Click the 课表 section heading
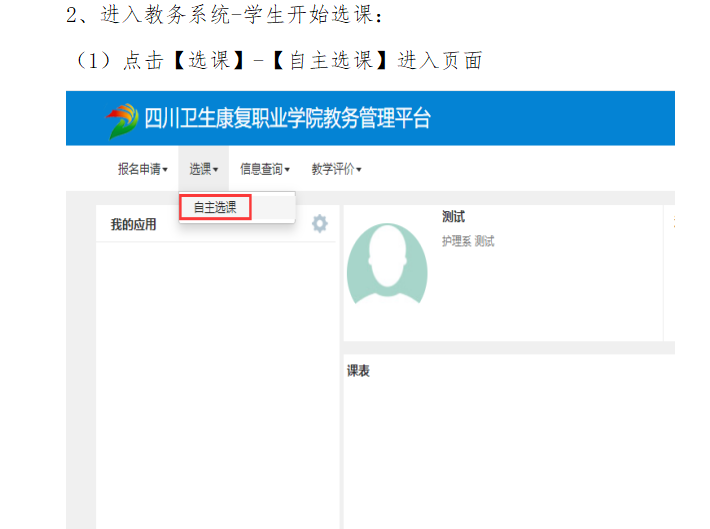The height and width of the screenshot is (529, 710). tap(358, 371)
